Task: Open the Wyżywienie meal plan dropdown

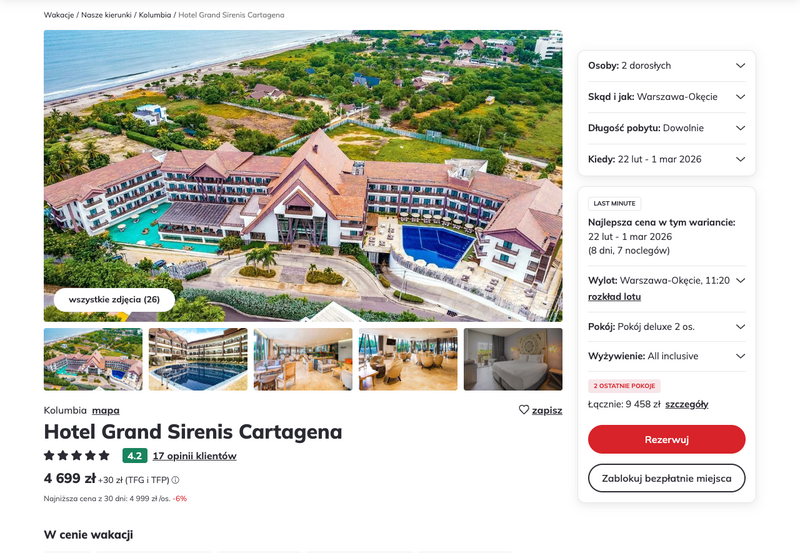Action: [x=666, y=356]
